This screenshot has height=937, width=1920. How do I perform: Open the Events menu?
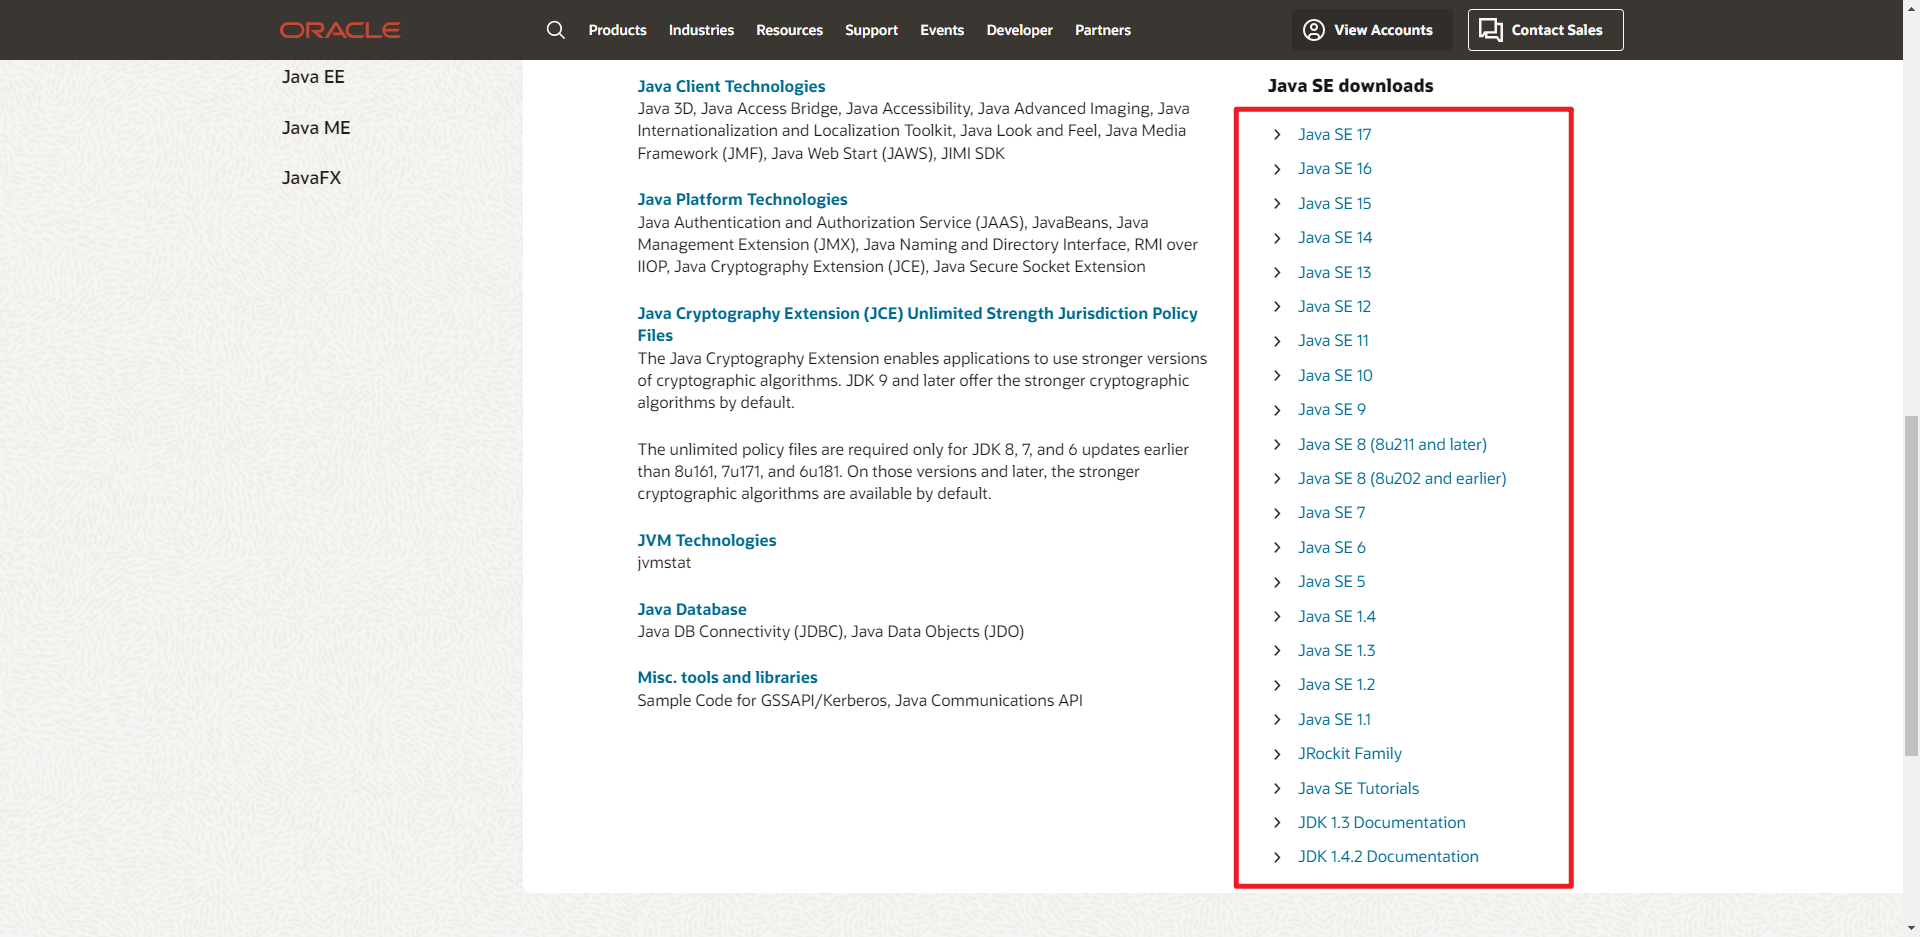click(942, 30)
